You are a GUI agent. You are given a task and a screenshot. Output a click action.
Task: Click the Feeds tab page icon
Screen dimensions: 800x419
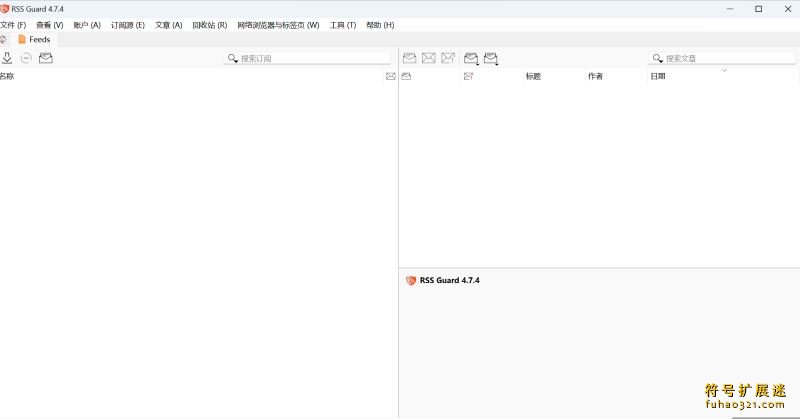click(21, 39)
